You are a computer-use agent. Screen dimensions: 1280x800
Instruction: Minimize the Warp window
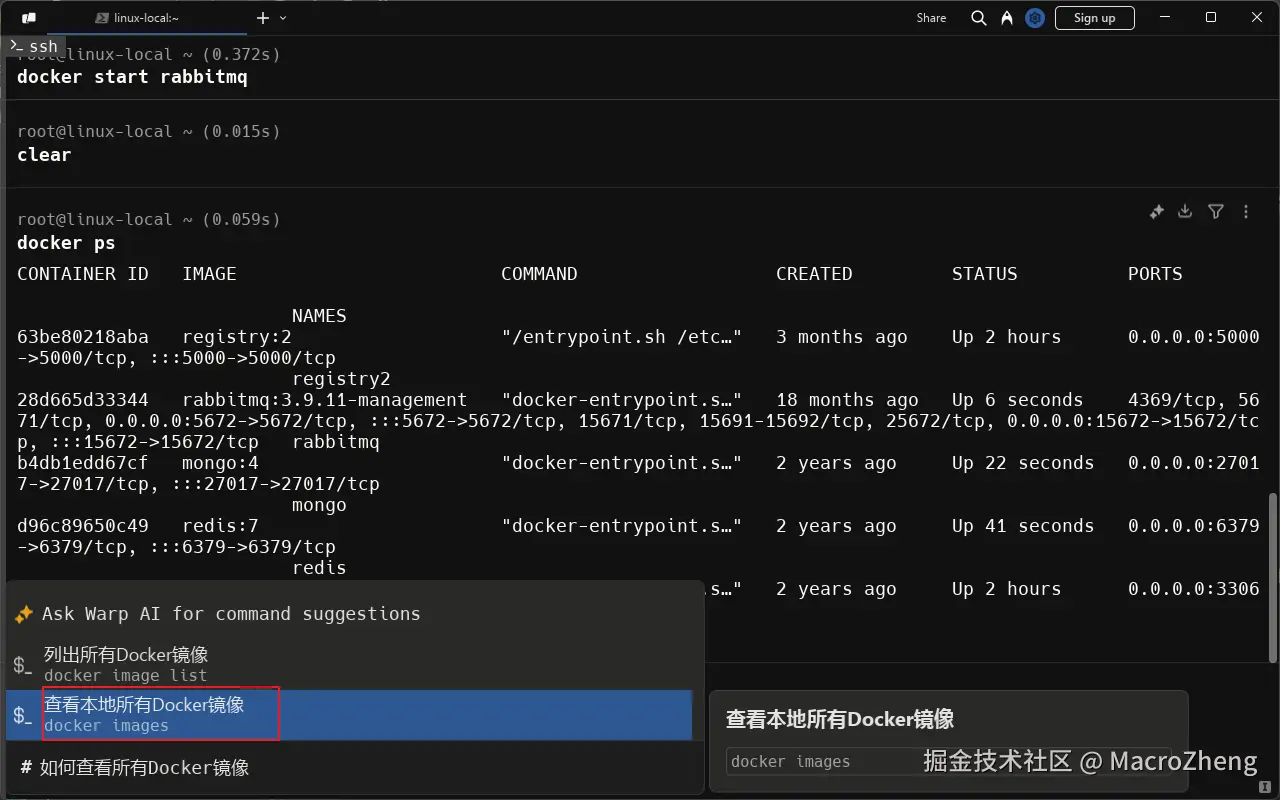(x=1164, y=18)
